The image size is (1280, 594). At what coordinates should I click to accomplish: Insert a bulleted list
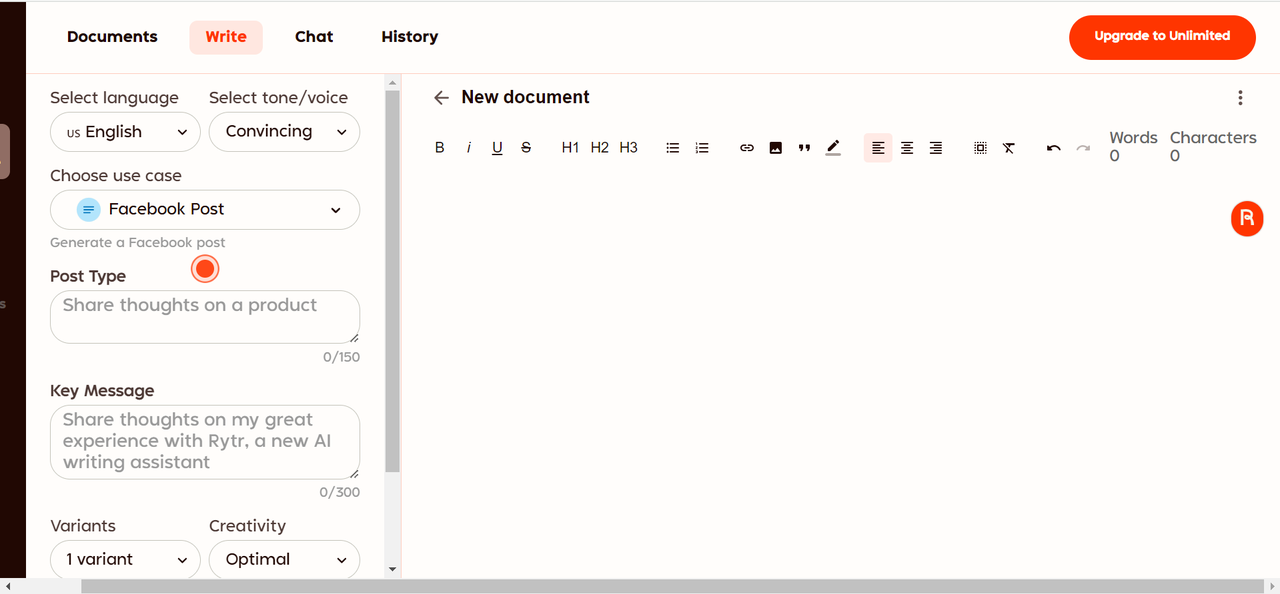tap(673, 148)
